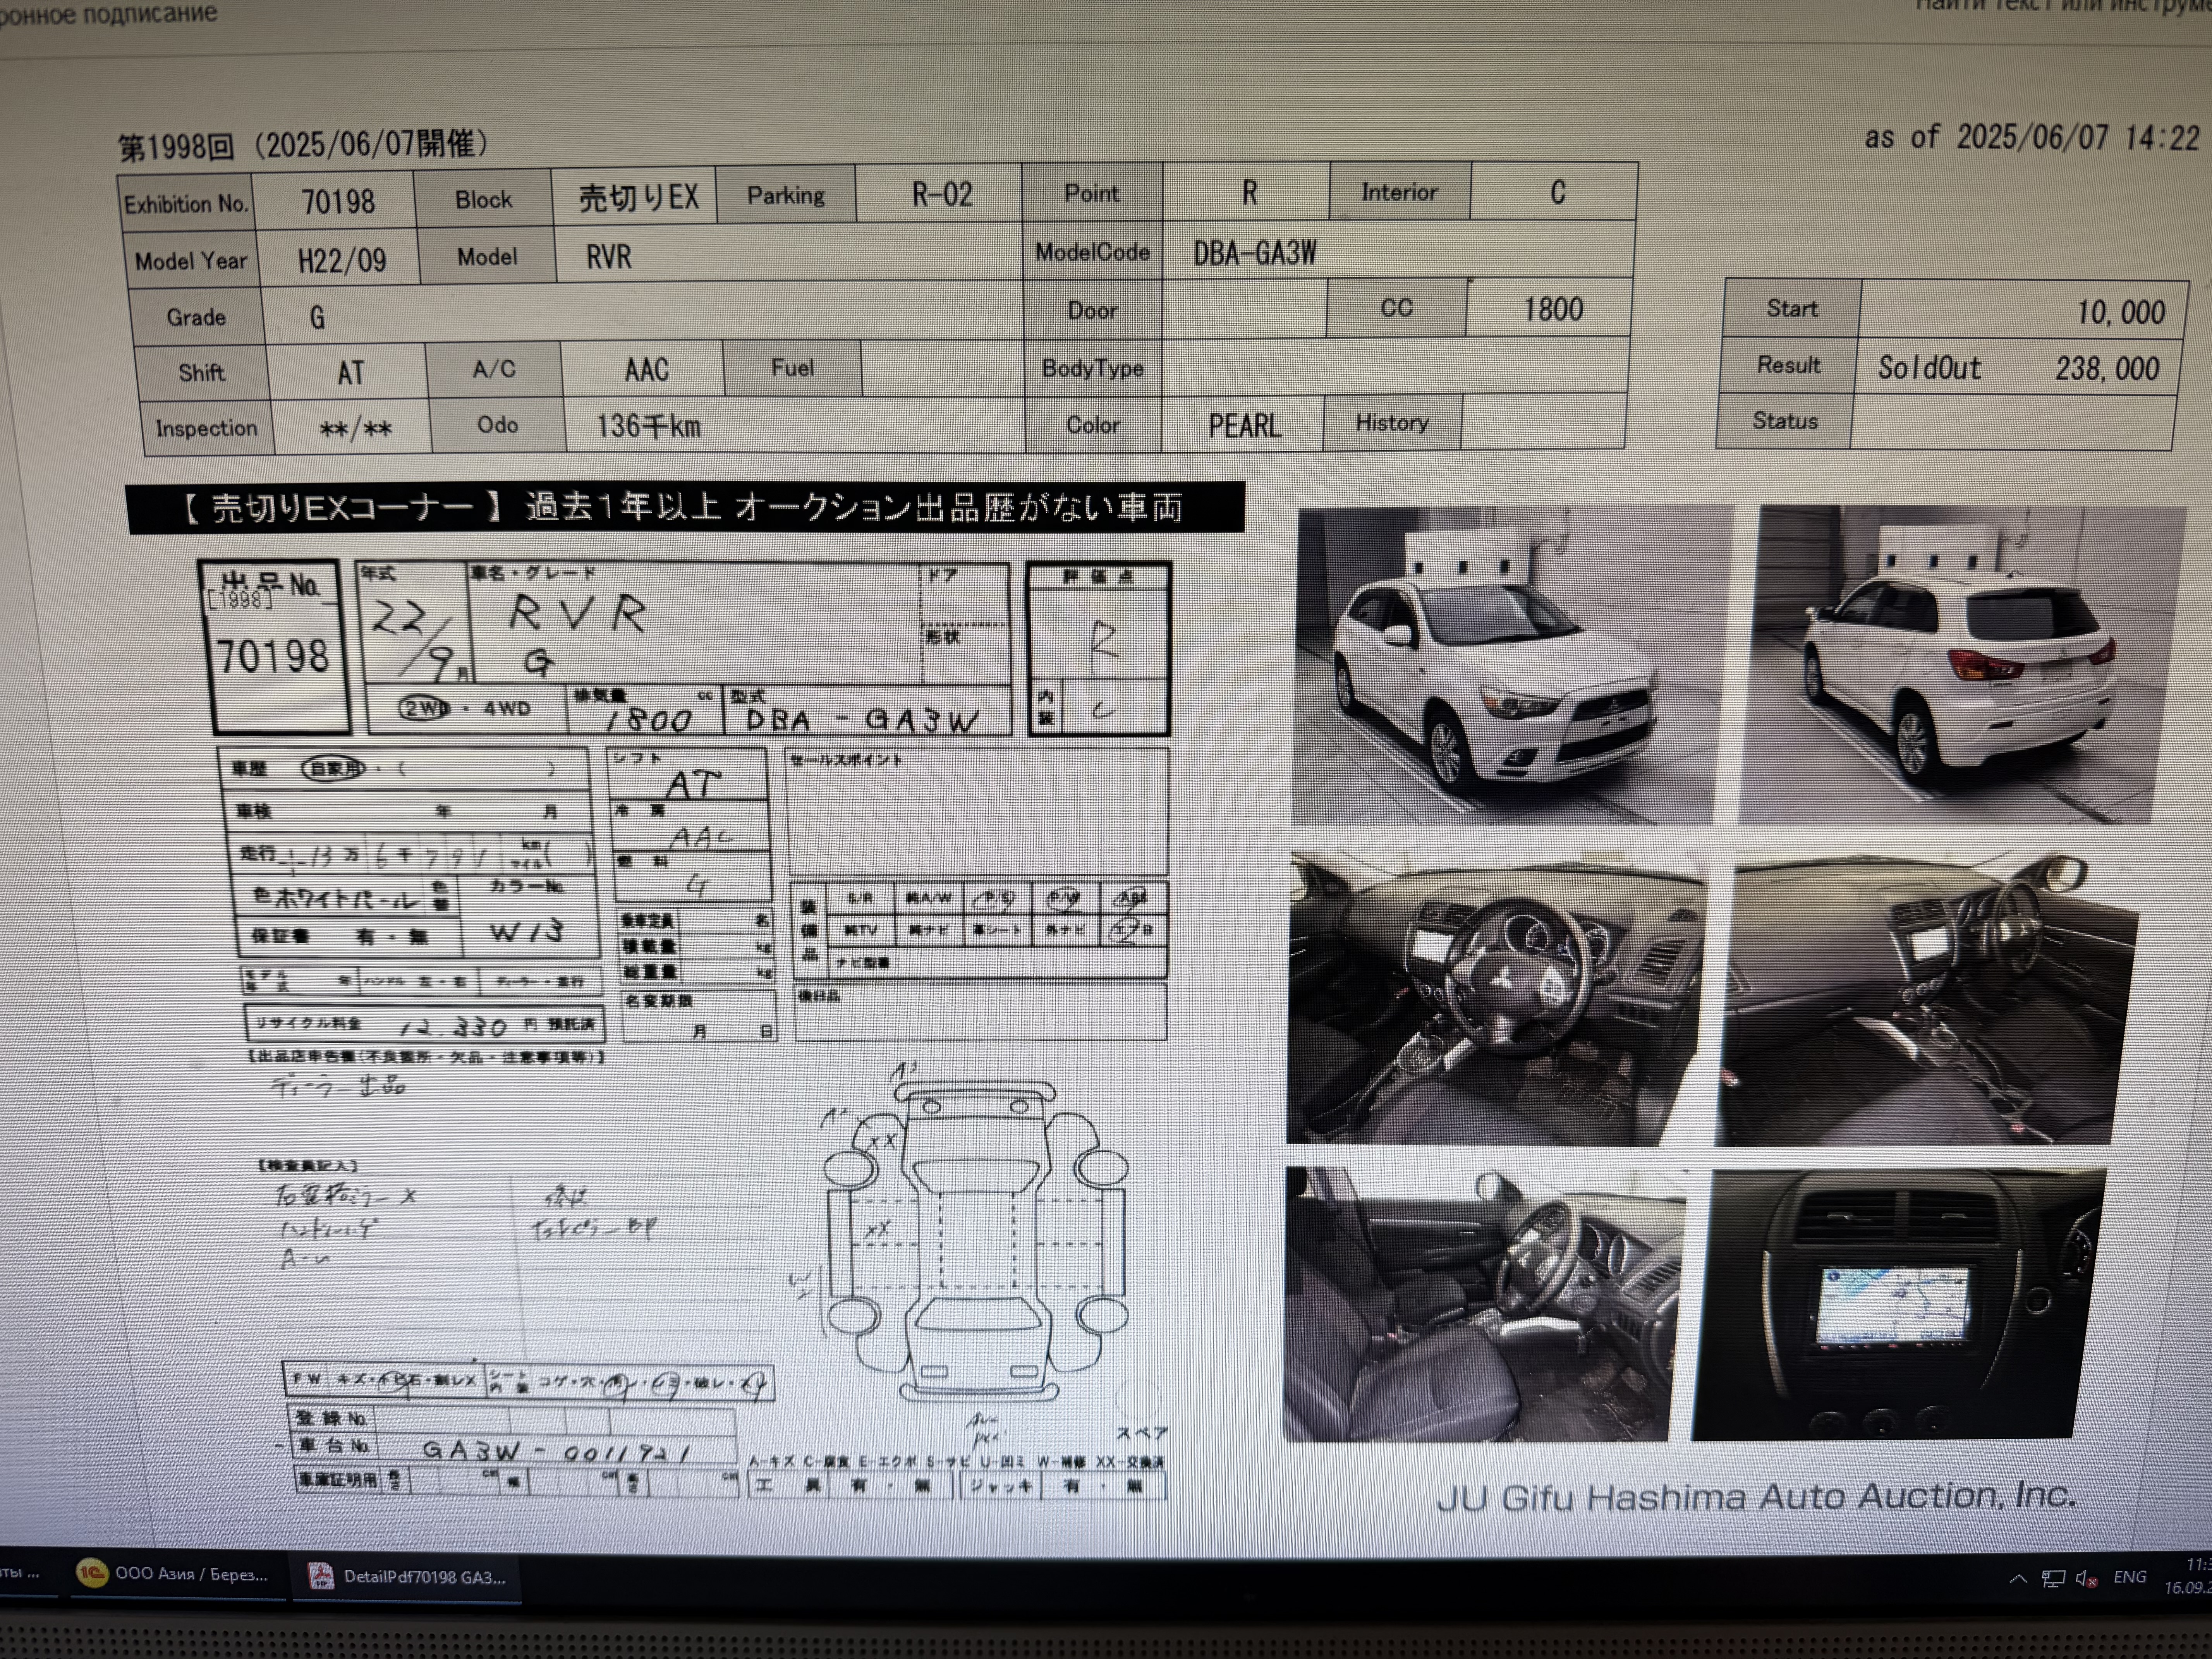
Task: Open the electronic signing tool tab
Action: pos(108,14)
